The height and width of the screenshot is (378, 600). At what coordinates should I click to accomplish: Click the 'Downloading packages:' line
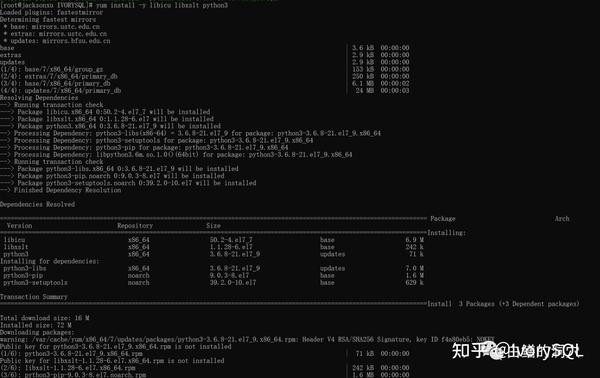point(38,332)
